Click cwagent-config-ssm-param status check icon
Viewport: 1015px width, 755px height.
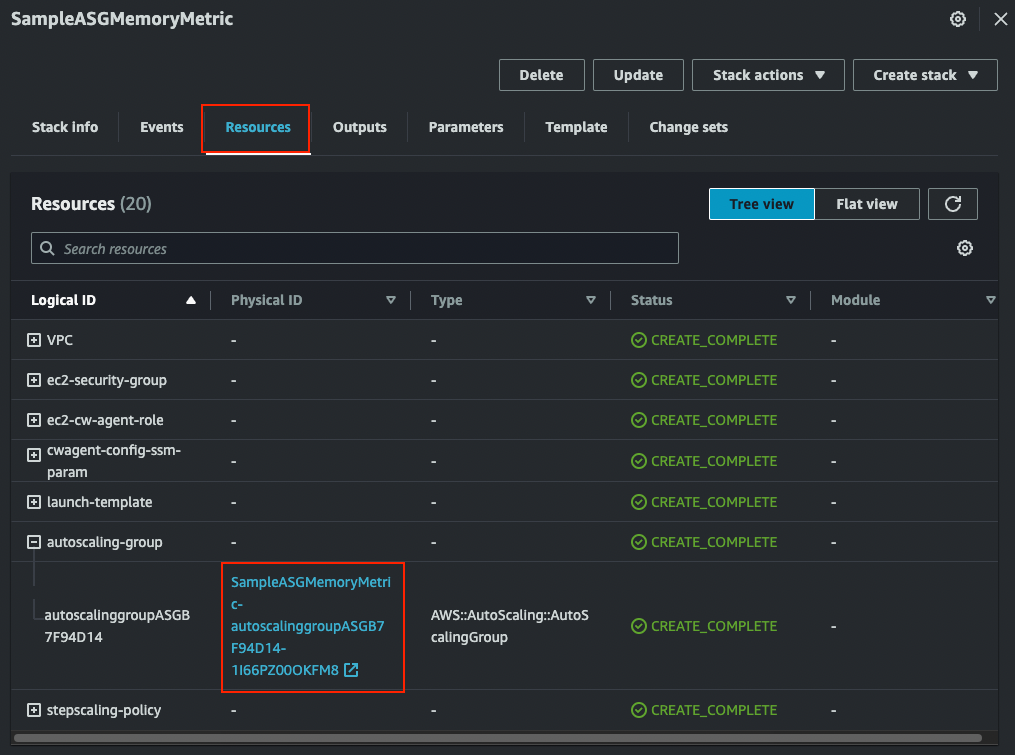[x=638, y=461]
